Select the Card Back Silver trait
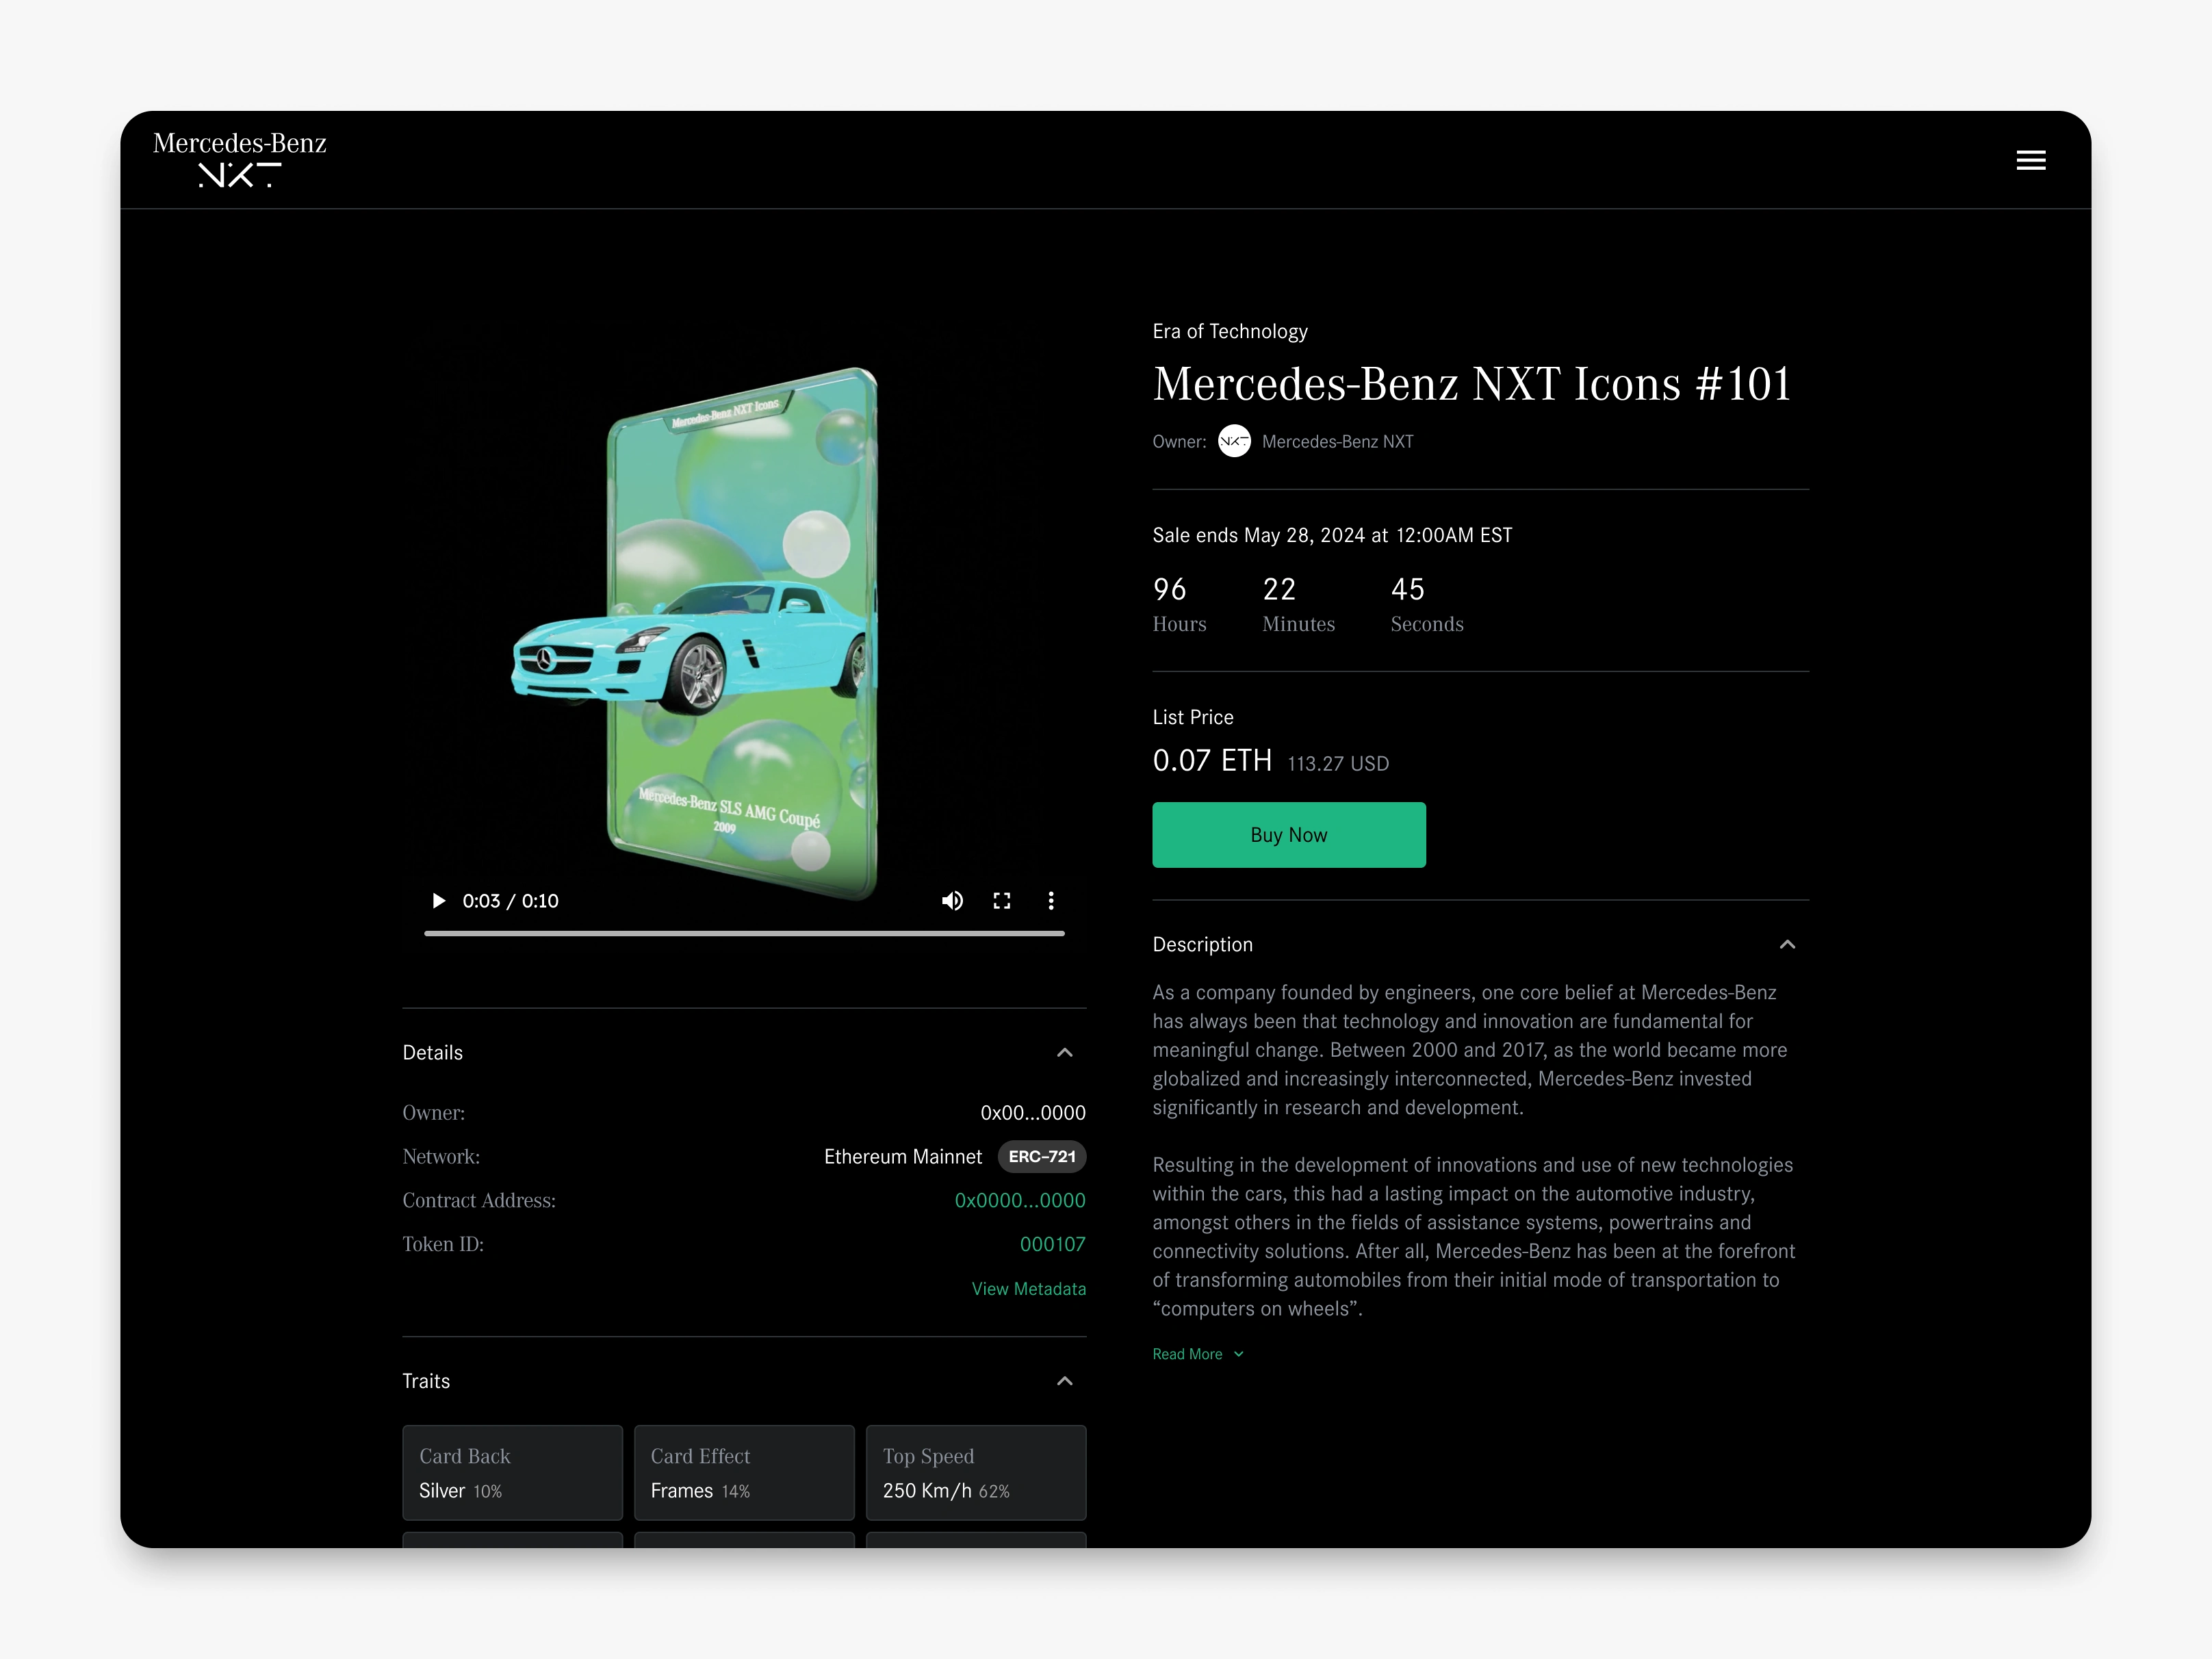 [512, 1472]
